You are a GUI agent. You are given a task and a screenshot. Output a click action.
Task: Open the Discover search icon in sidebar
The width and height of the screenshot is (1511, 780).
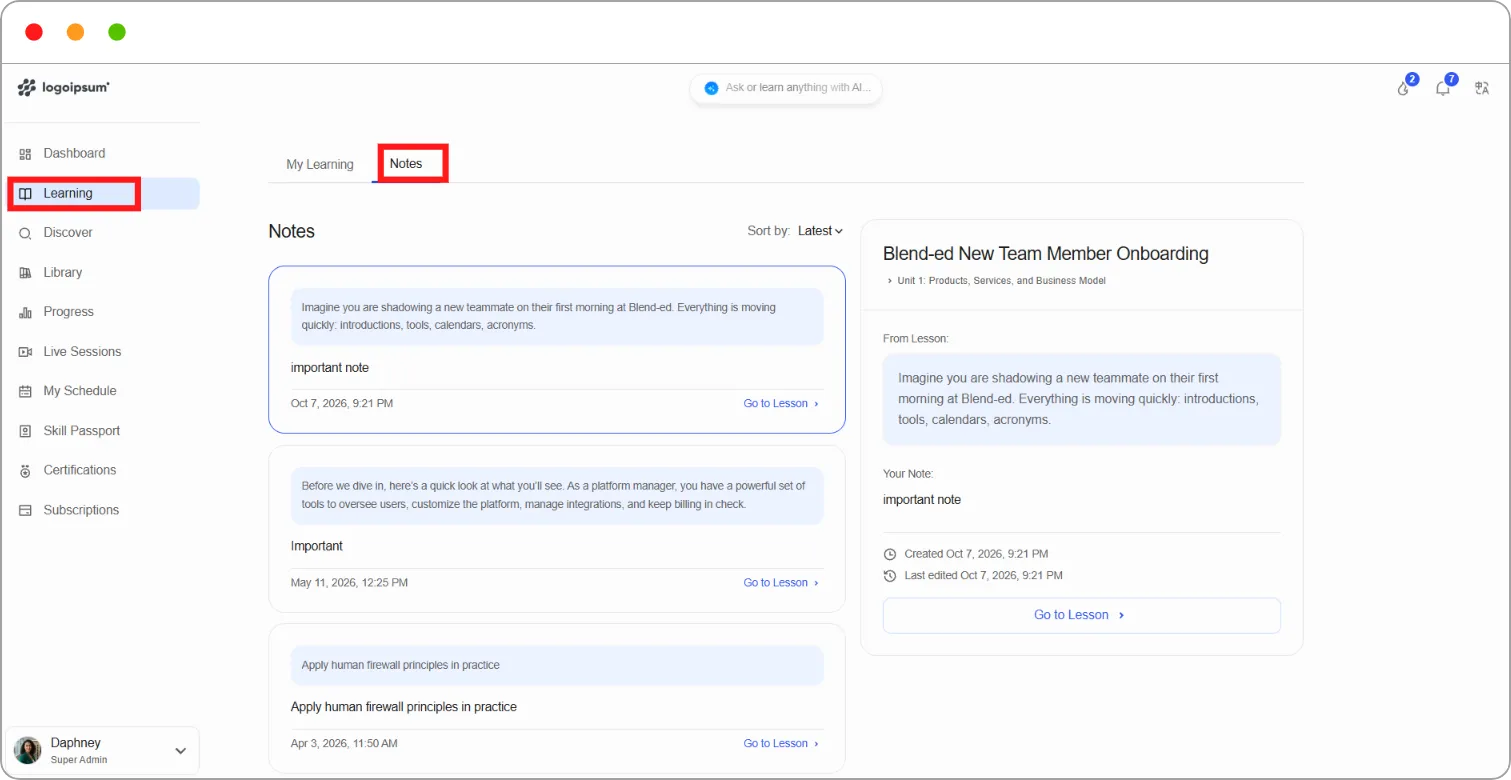26,233
